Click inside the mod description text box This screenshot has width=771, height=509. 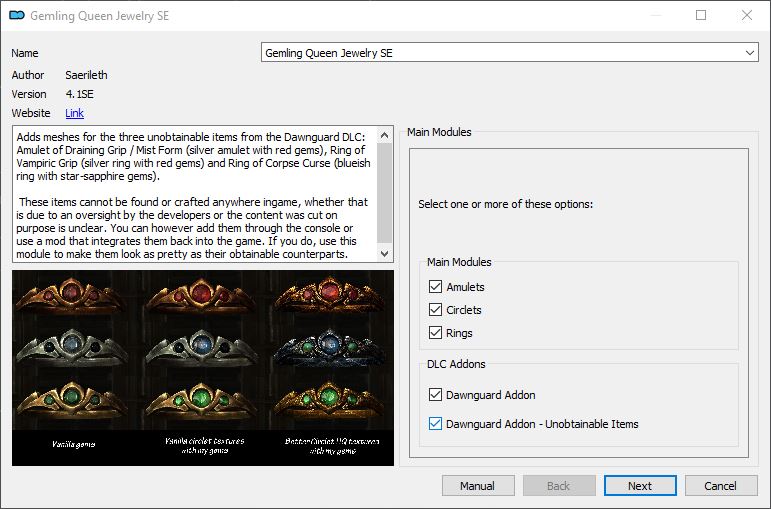(x=195, y=194)
